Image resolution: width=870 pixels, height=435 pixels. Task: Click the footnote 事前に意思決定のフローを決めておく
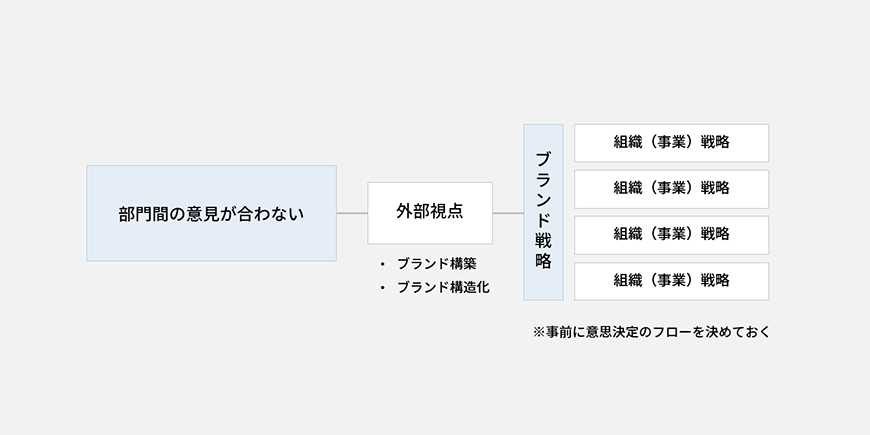click(658, 332)
